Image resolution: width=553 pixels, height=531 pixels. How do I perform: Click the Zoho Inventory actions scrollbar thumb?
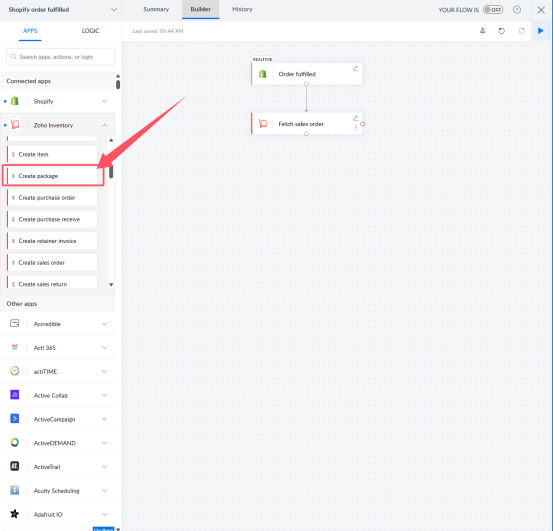(x=111, y=172)
